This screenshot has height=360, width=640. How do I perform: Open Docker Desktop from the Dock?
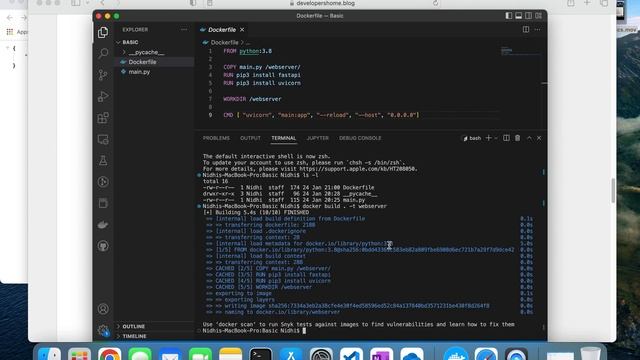tap(456, 354)
